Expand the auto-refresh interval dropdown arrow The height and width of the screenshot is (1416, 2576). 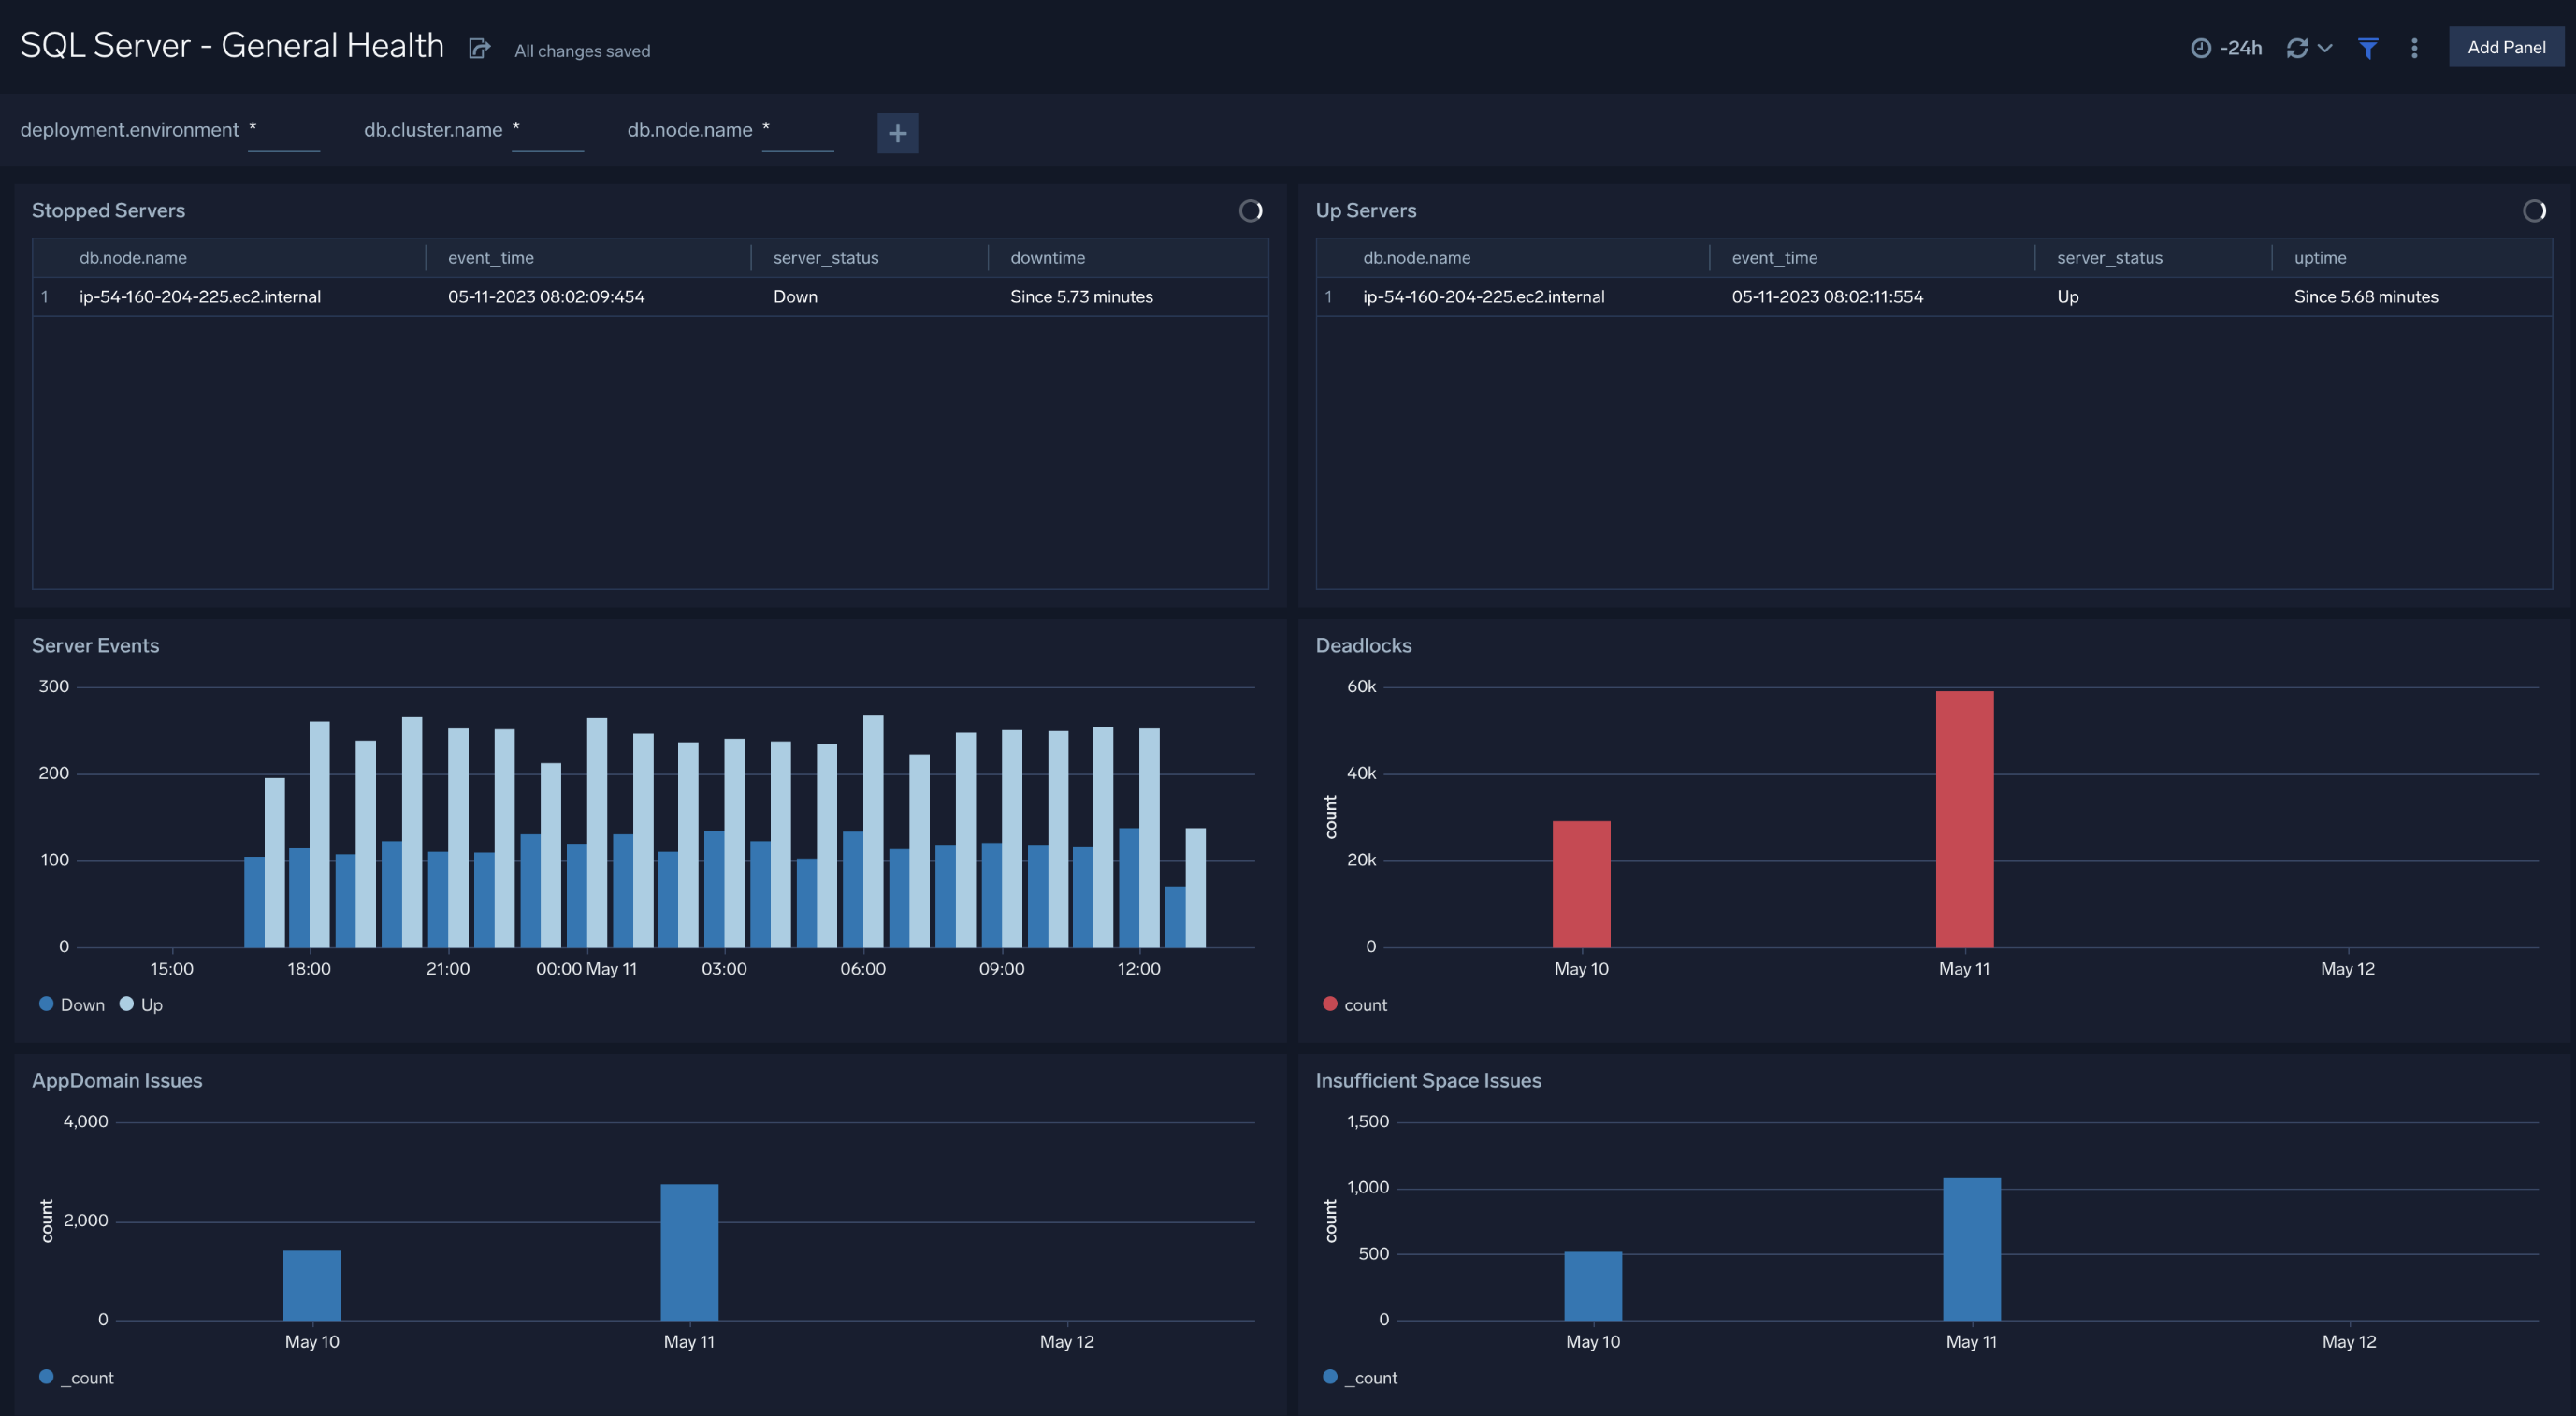point(2325,48)
